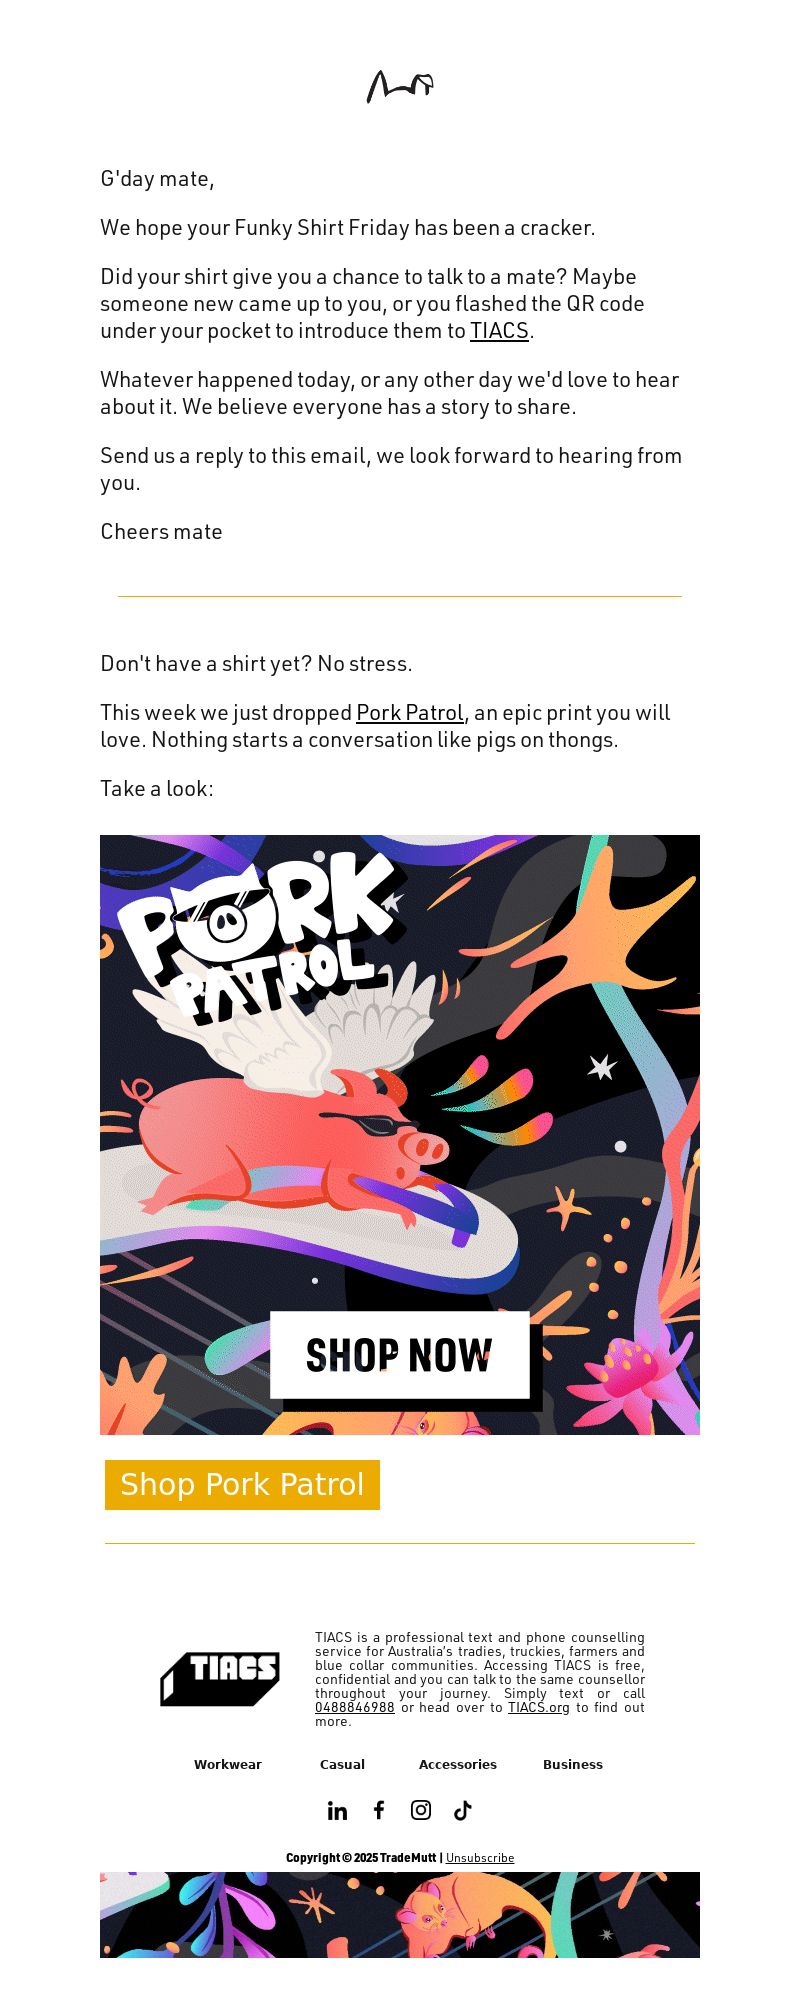Visit the TIACS.org footer link

click(x=539, y=1707)
